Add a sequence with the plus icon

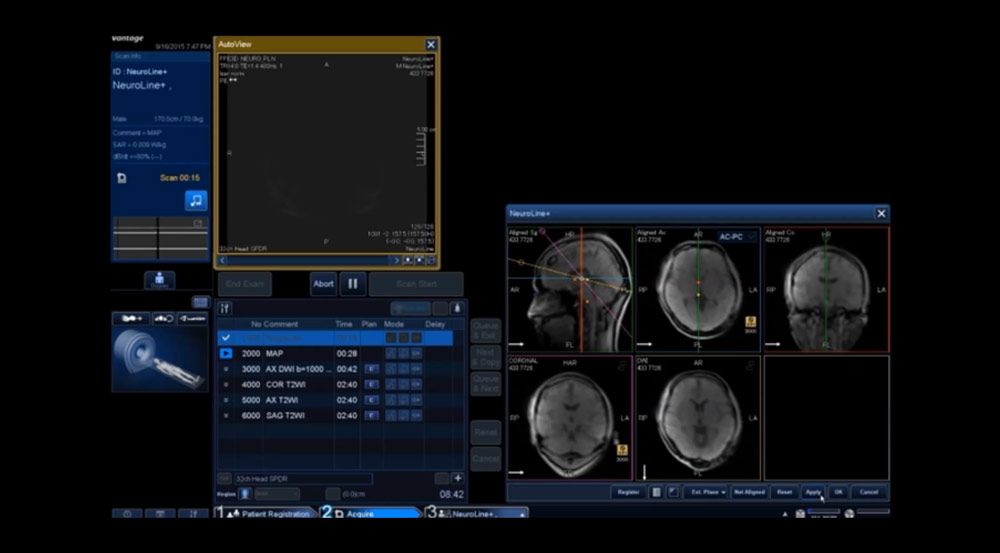(457, 479)
